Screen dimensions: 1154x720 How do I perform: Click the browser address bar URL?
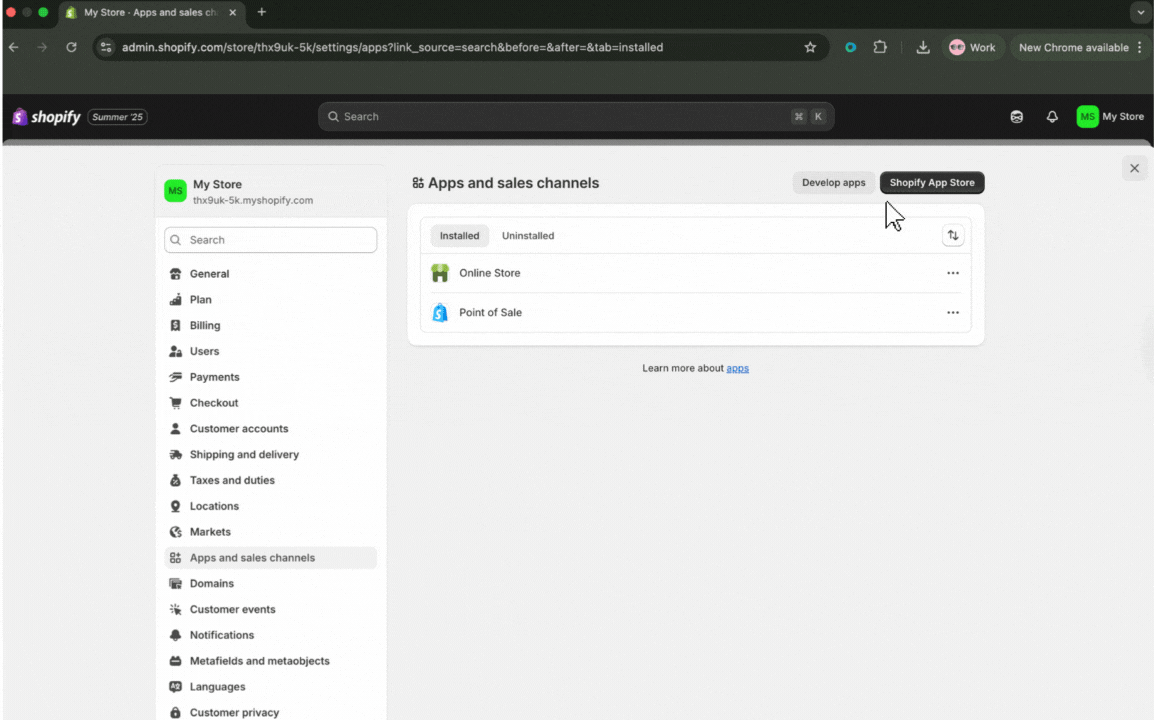(392, 47)
